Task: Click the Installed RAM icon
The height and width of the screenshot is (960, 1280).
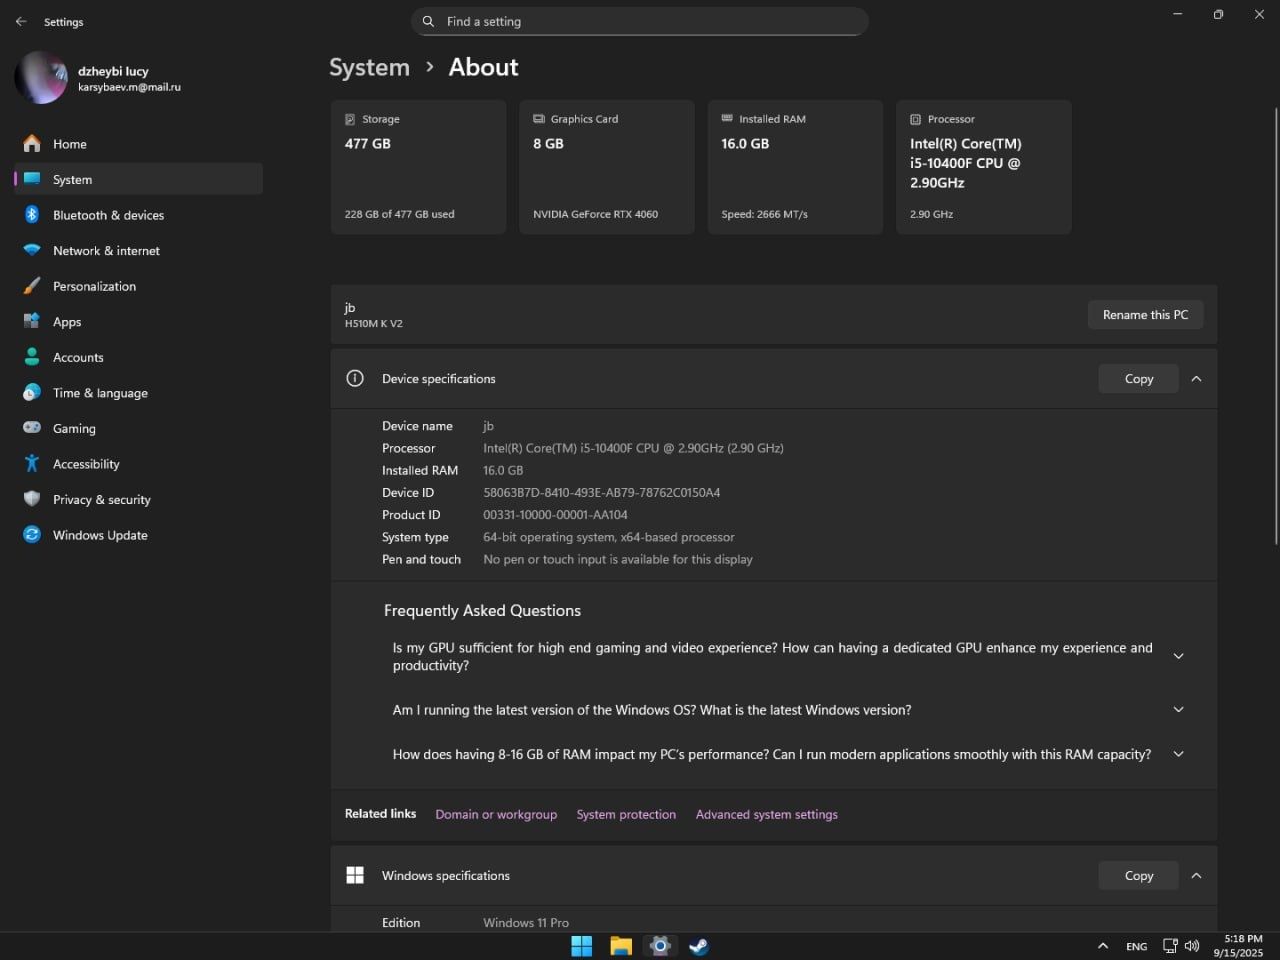Action: [x=727, y=118]
